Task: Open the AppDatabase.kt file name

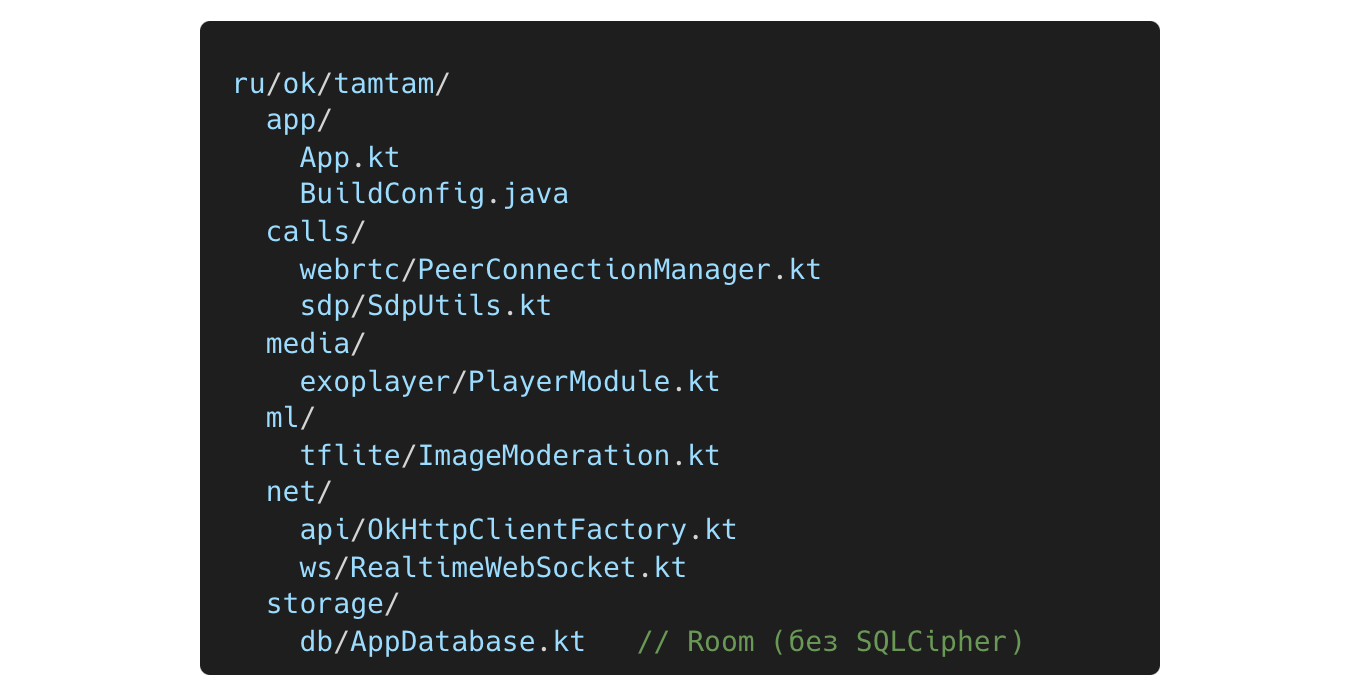Action: (467, 641)
